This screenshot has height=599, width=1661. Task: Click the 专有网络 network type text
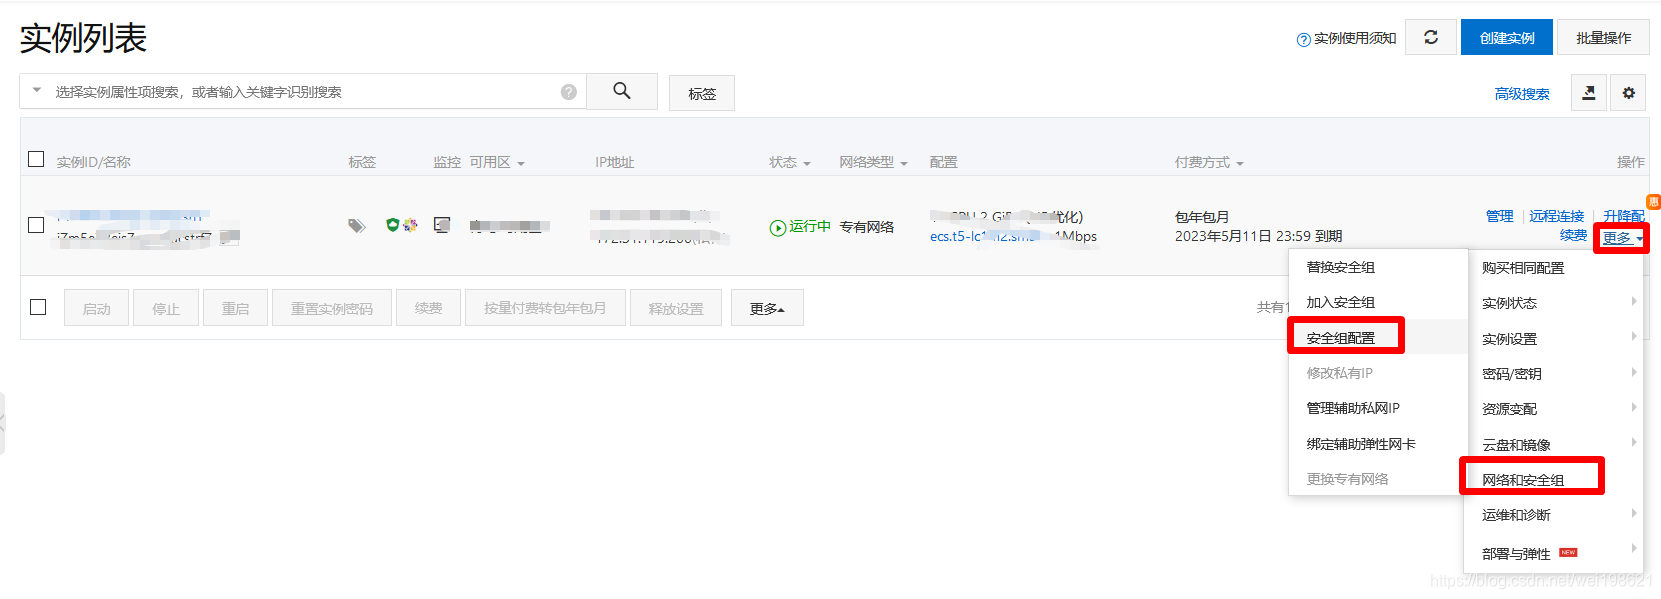click(867, 227)
